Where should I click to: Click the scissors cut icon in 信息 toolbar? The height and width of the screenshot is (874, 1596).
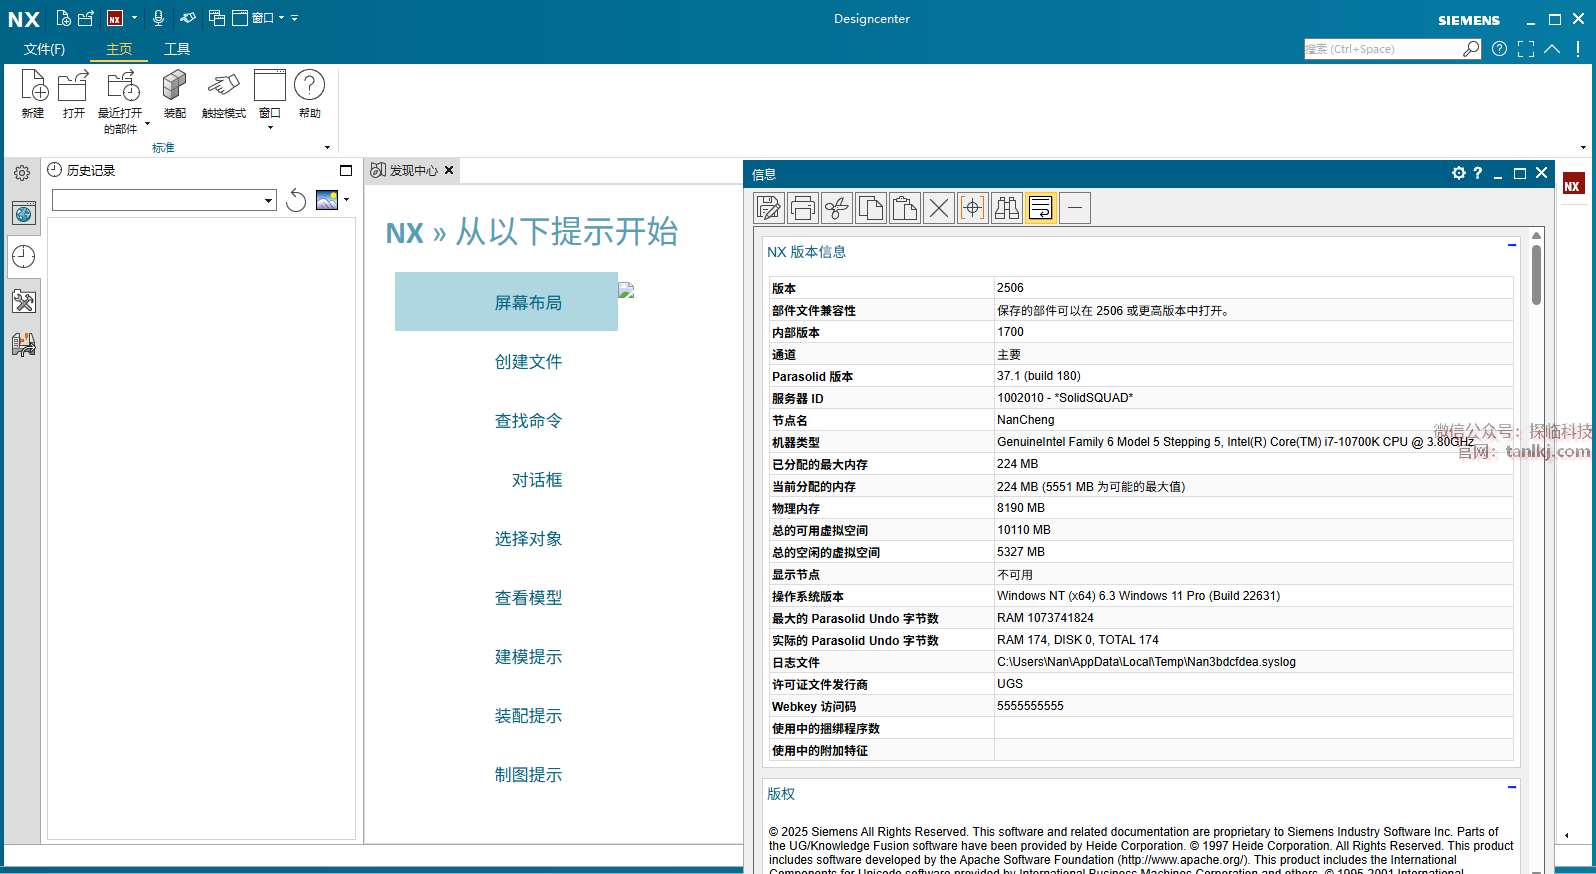coord(836,208)
